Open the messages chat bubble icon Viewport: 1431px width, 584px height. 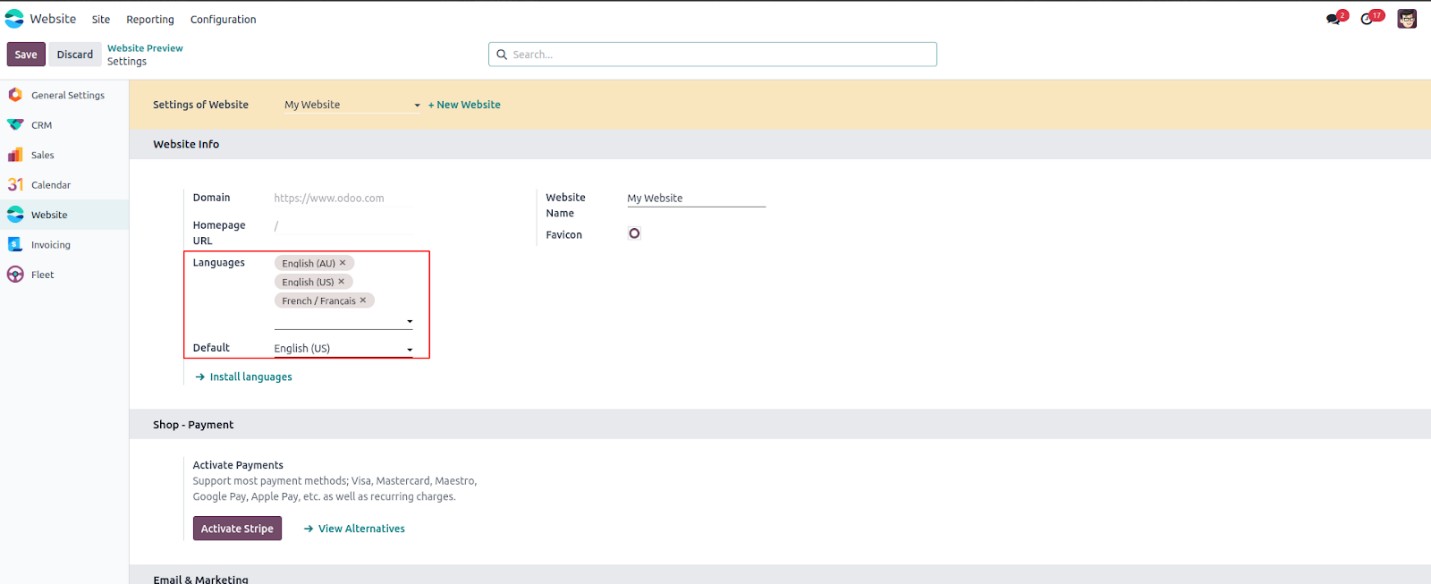(1333, 19)
